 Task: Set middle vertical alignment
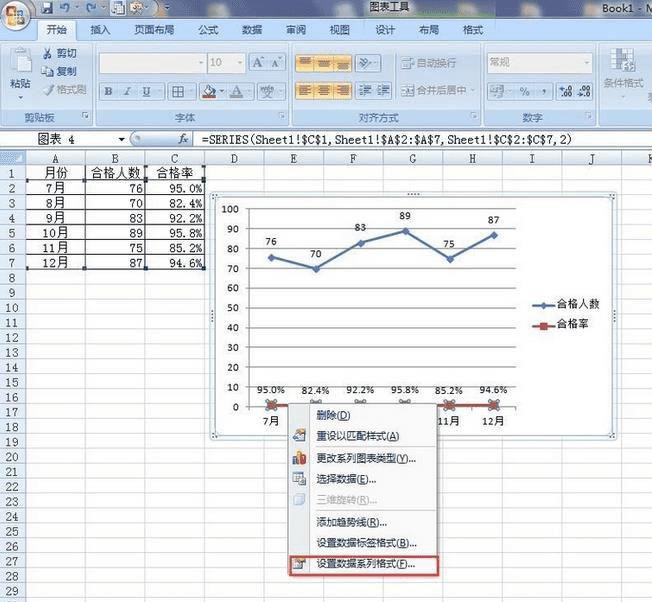click(324, 63)
